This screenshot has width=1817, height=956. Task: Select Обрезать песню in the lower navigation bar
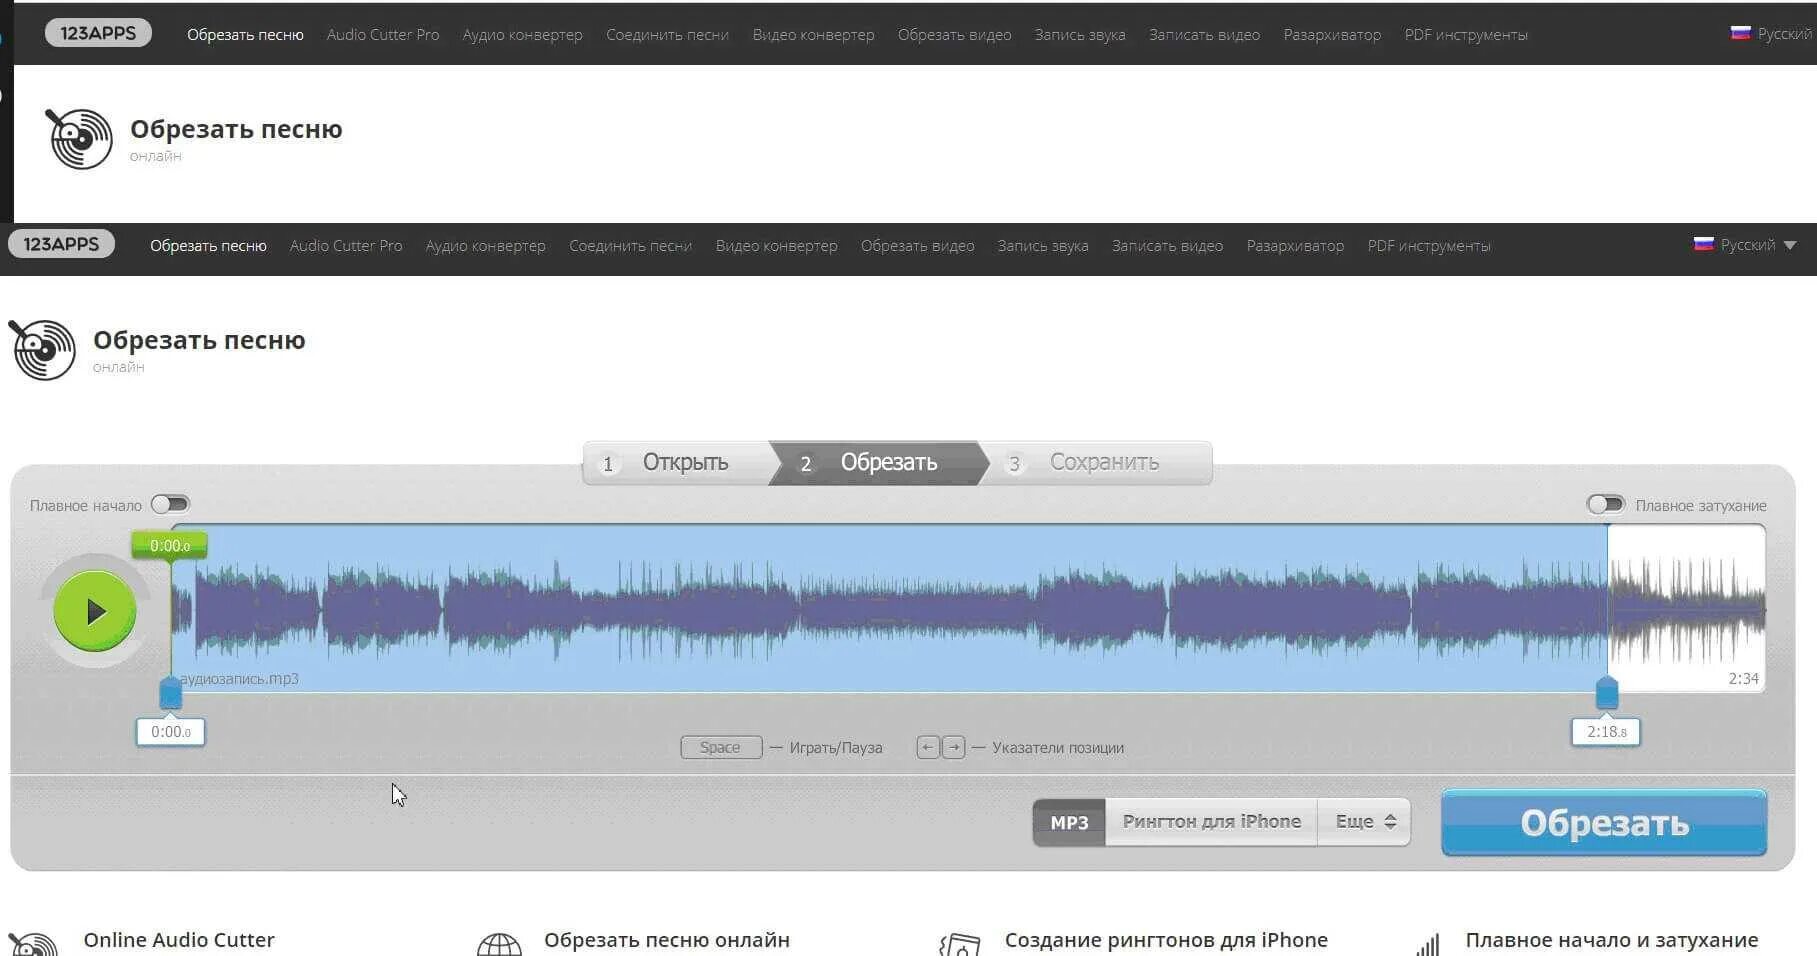[x=208, y=245]
